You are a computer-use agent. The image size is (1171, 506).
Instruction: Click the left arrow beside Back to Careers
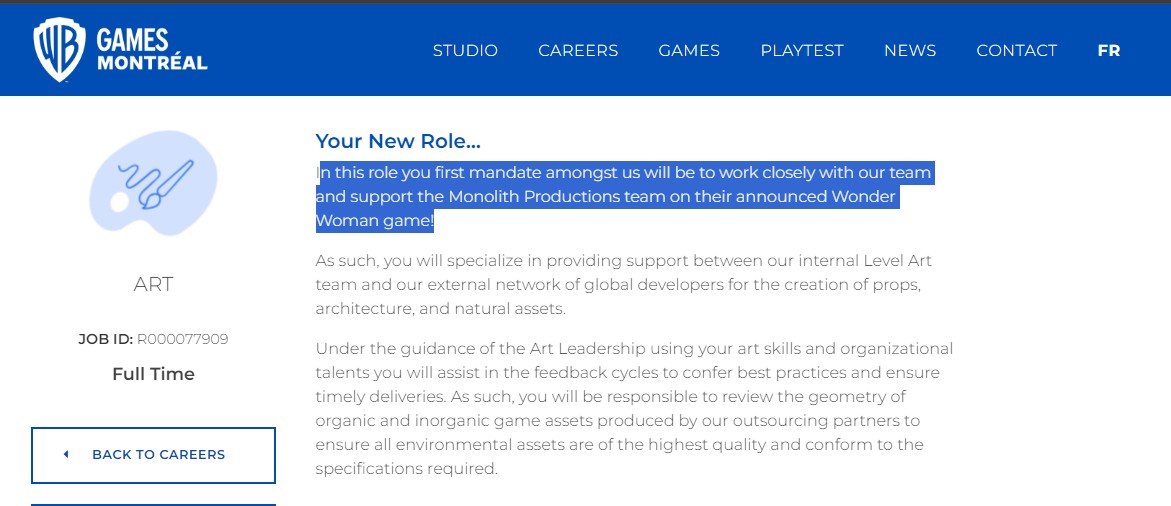tap(66, 454)
